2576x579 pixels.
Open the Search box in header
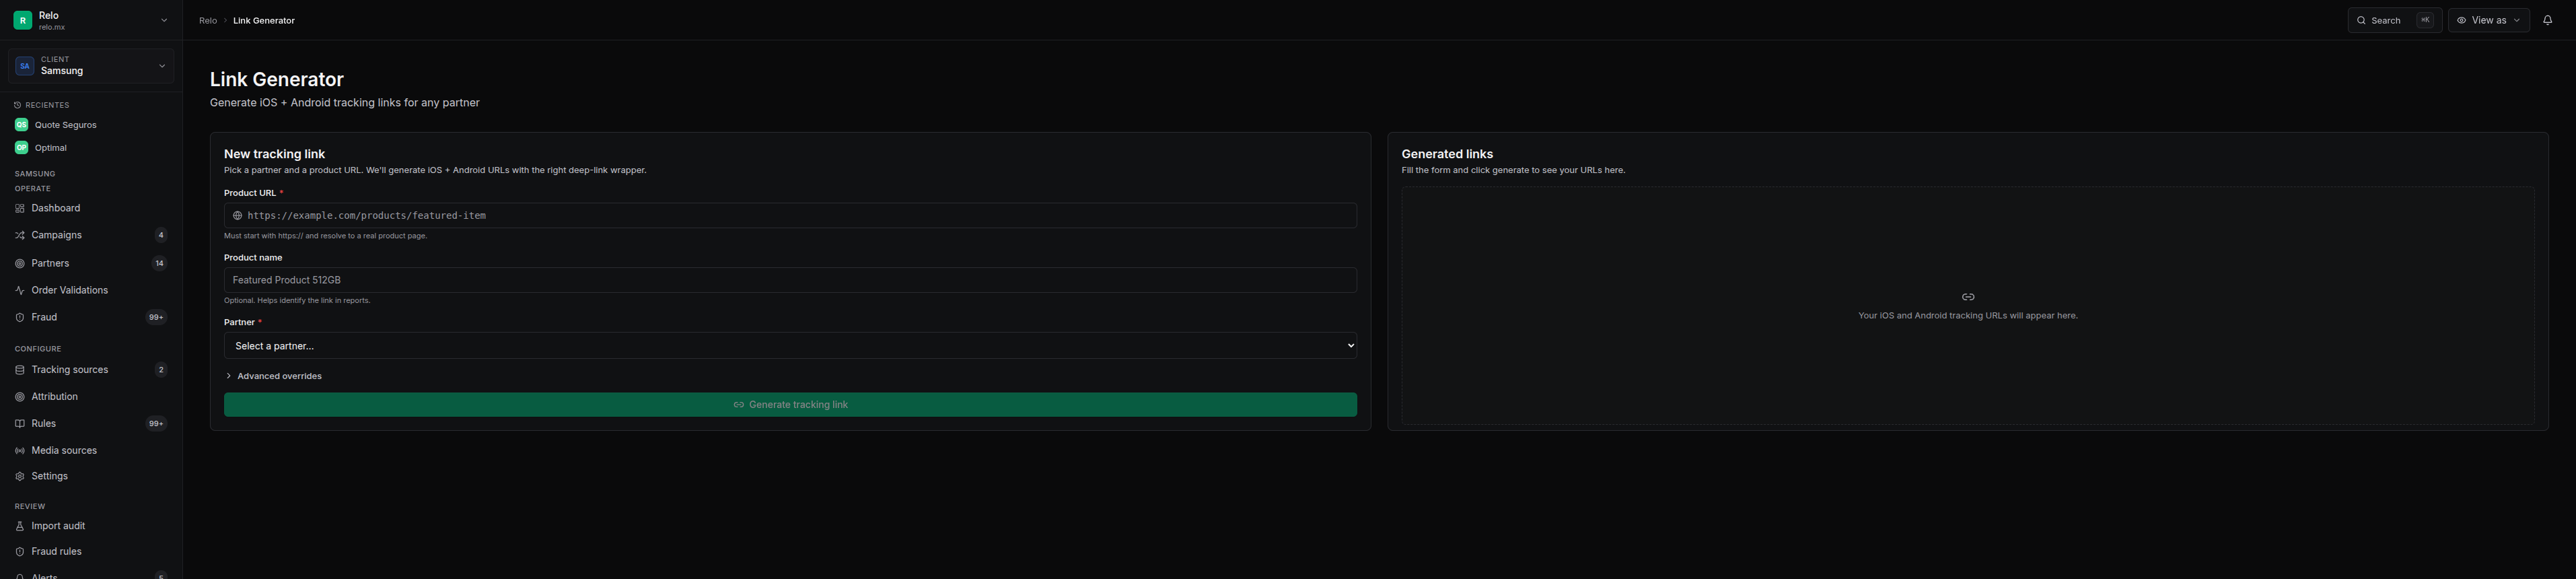pos(2395,20)
